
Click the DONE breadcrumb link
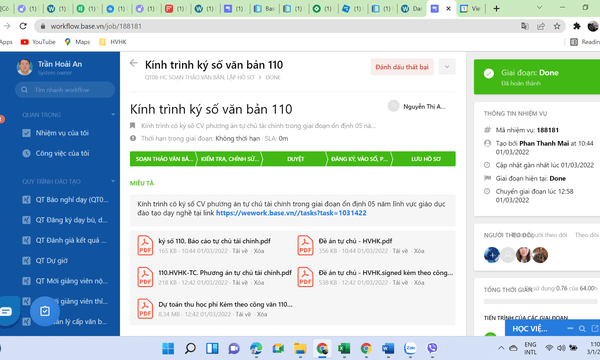pyautogui.click(x=273, y=77)
